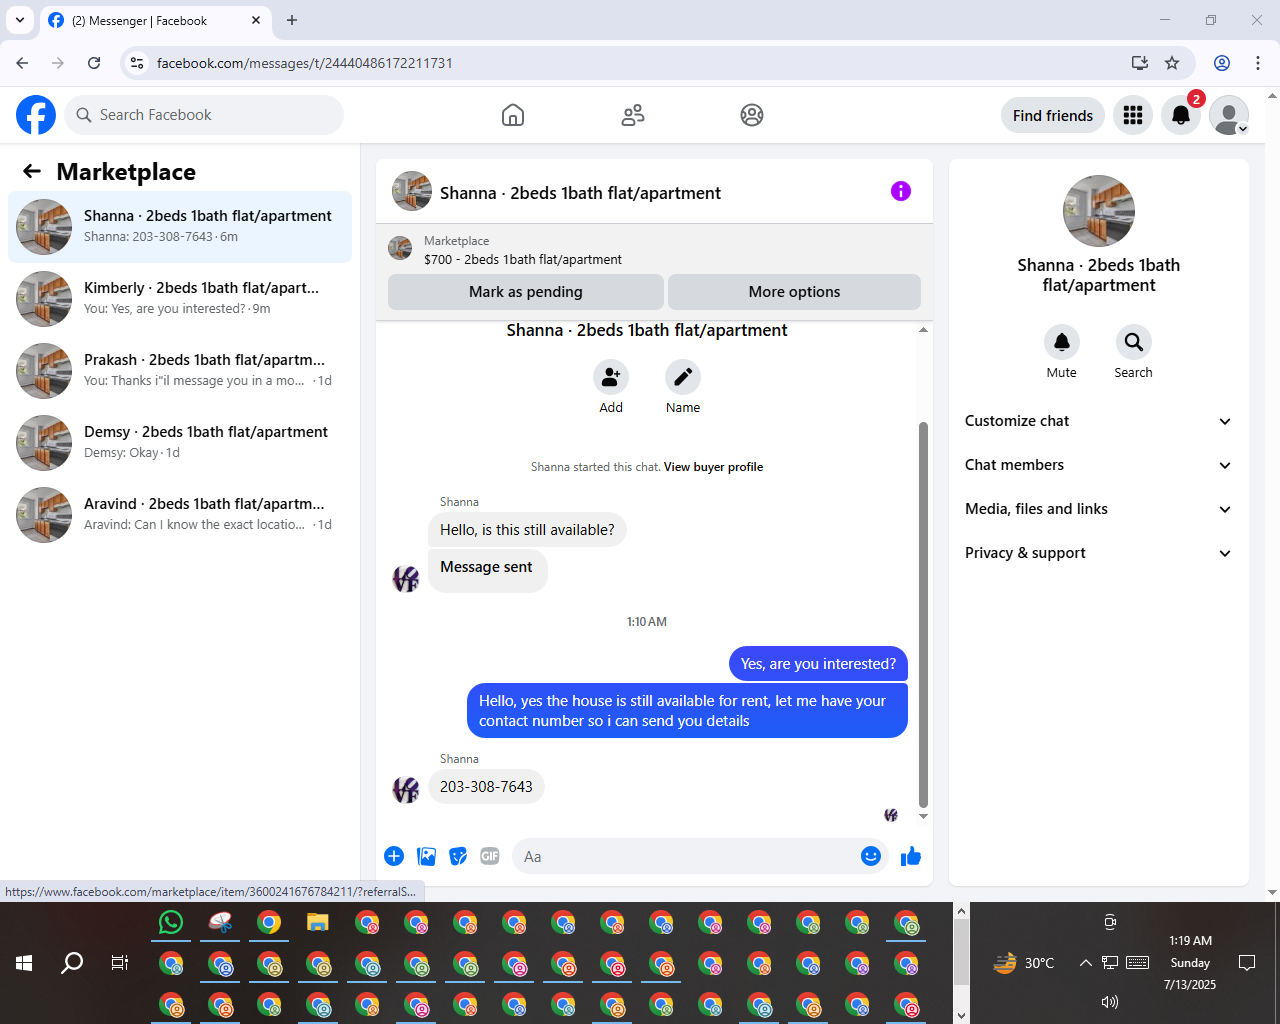Click the chat message scrollbar
Image resolution: width=1280 pixels, height=1024 pixels.
(923, 614)
